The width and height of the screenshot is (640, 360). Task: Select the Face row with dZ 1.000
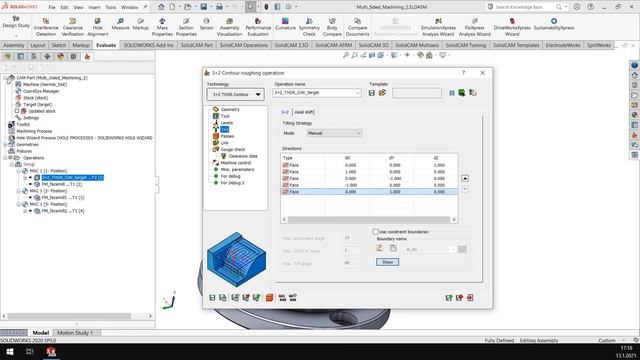[369, 165]
